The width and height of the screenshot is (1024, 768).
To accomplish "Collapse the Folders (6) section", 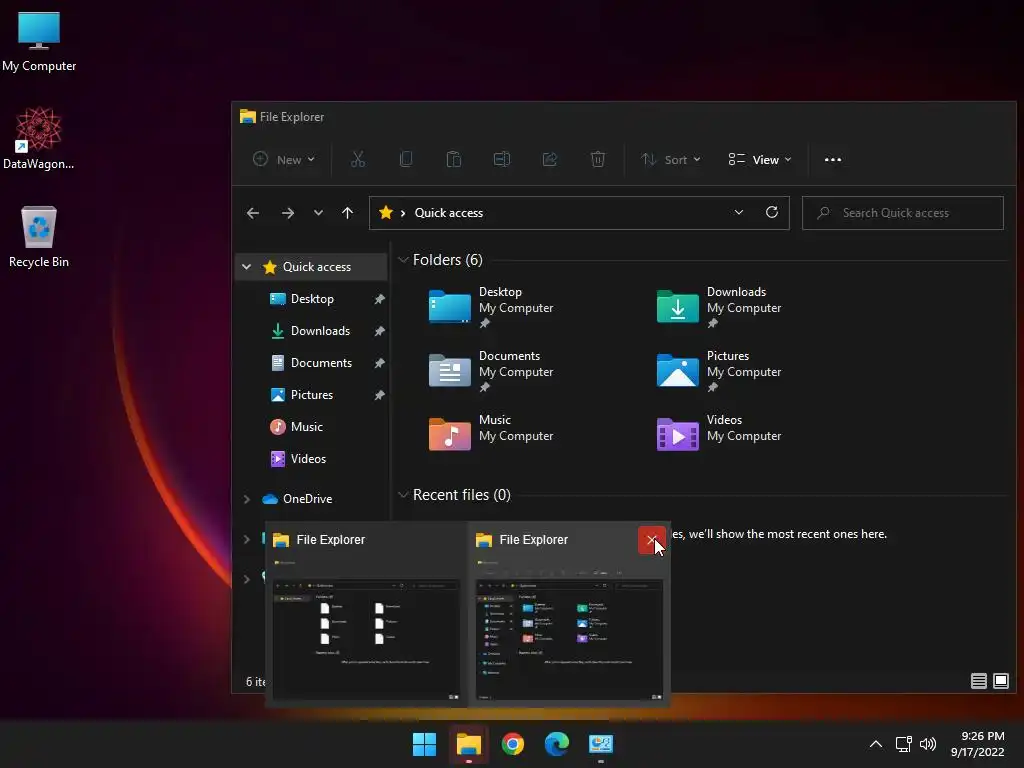I will 403,260.
